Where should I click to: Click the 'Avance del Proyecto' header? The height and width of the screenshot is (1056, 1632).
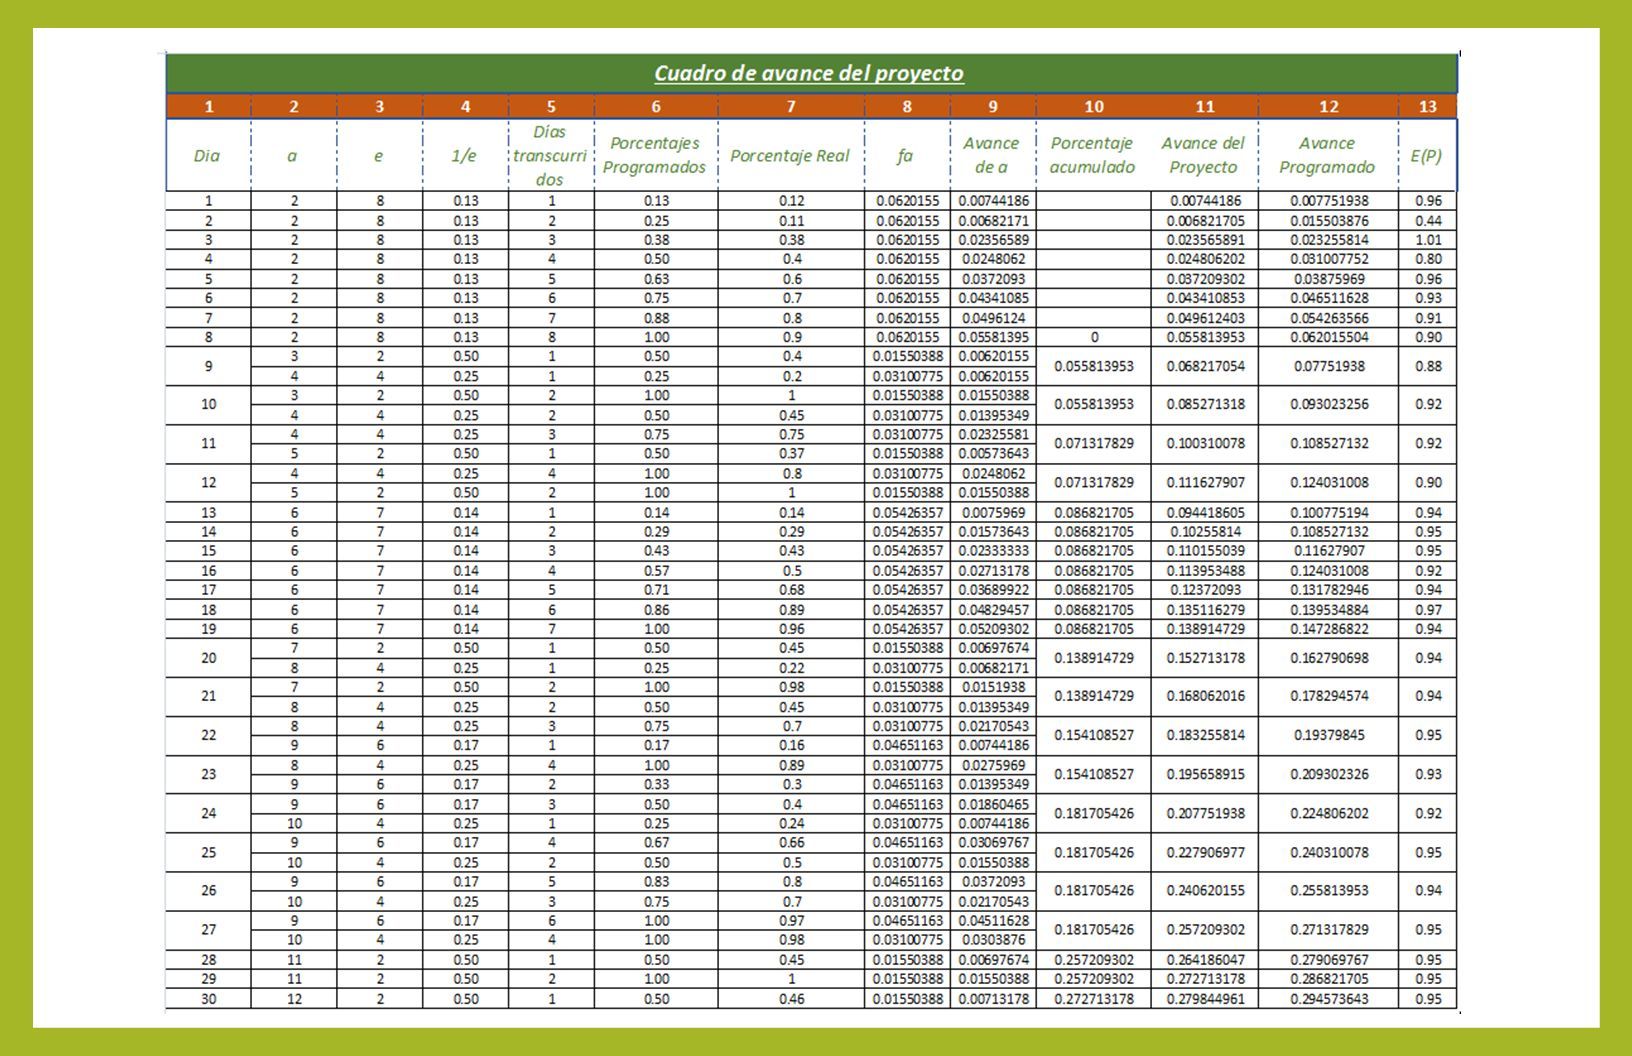(1203, 155)
